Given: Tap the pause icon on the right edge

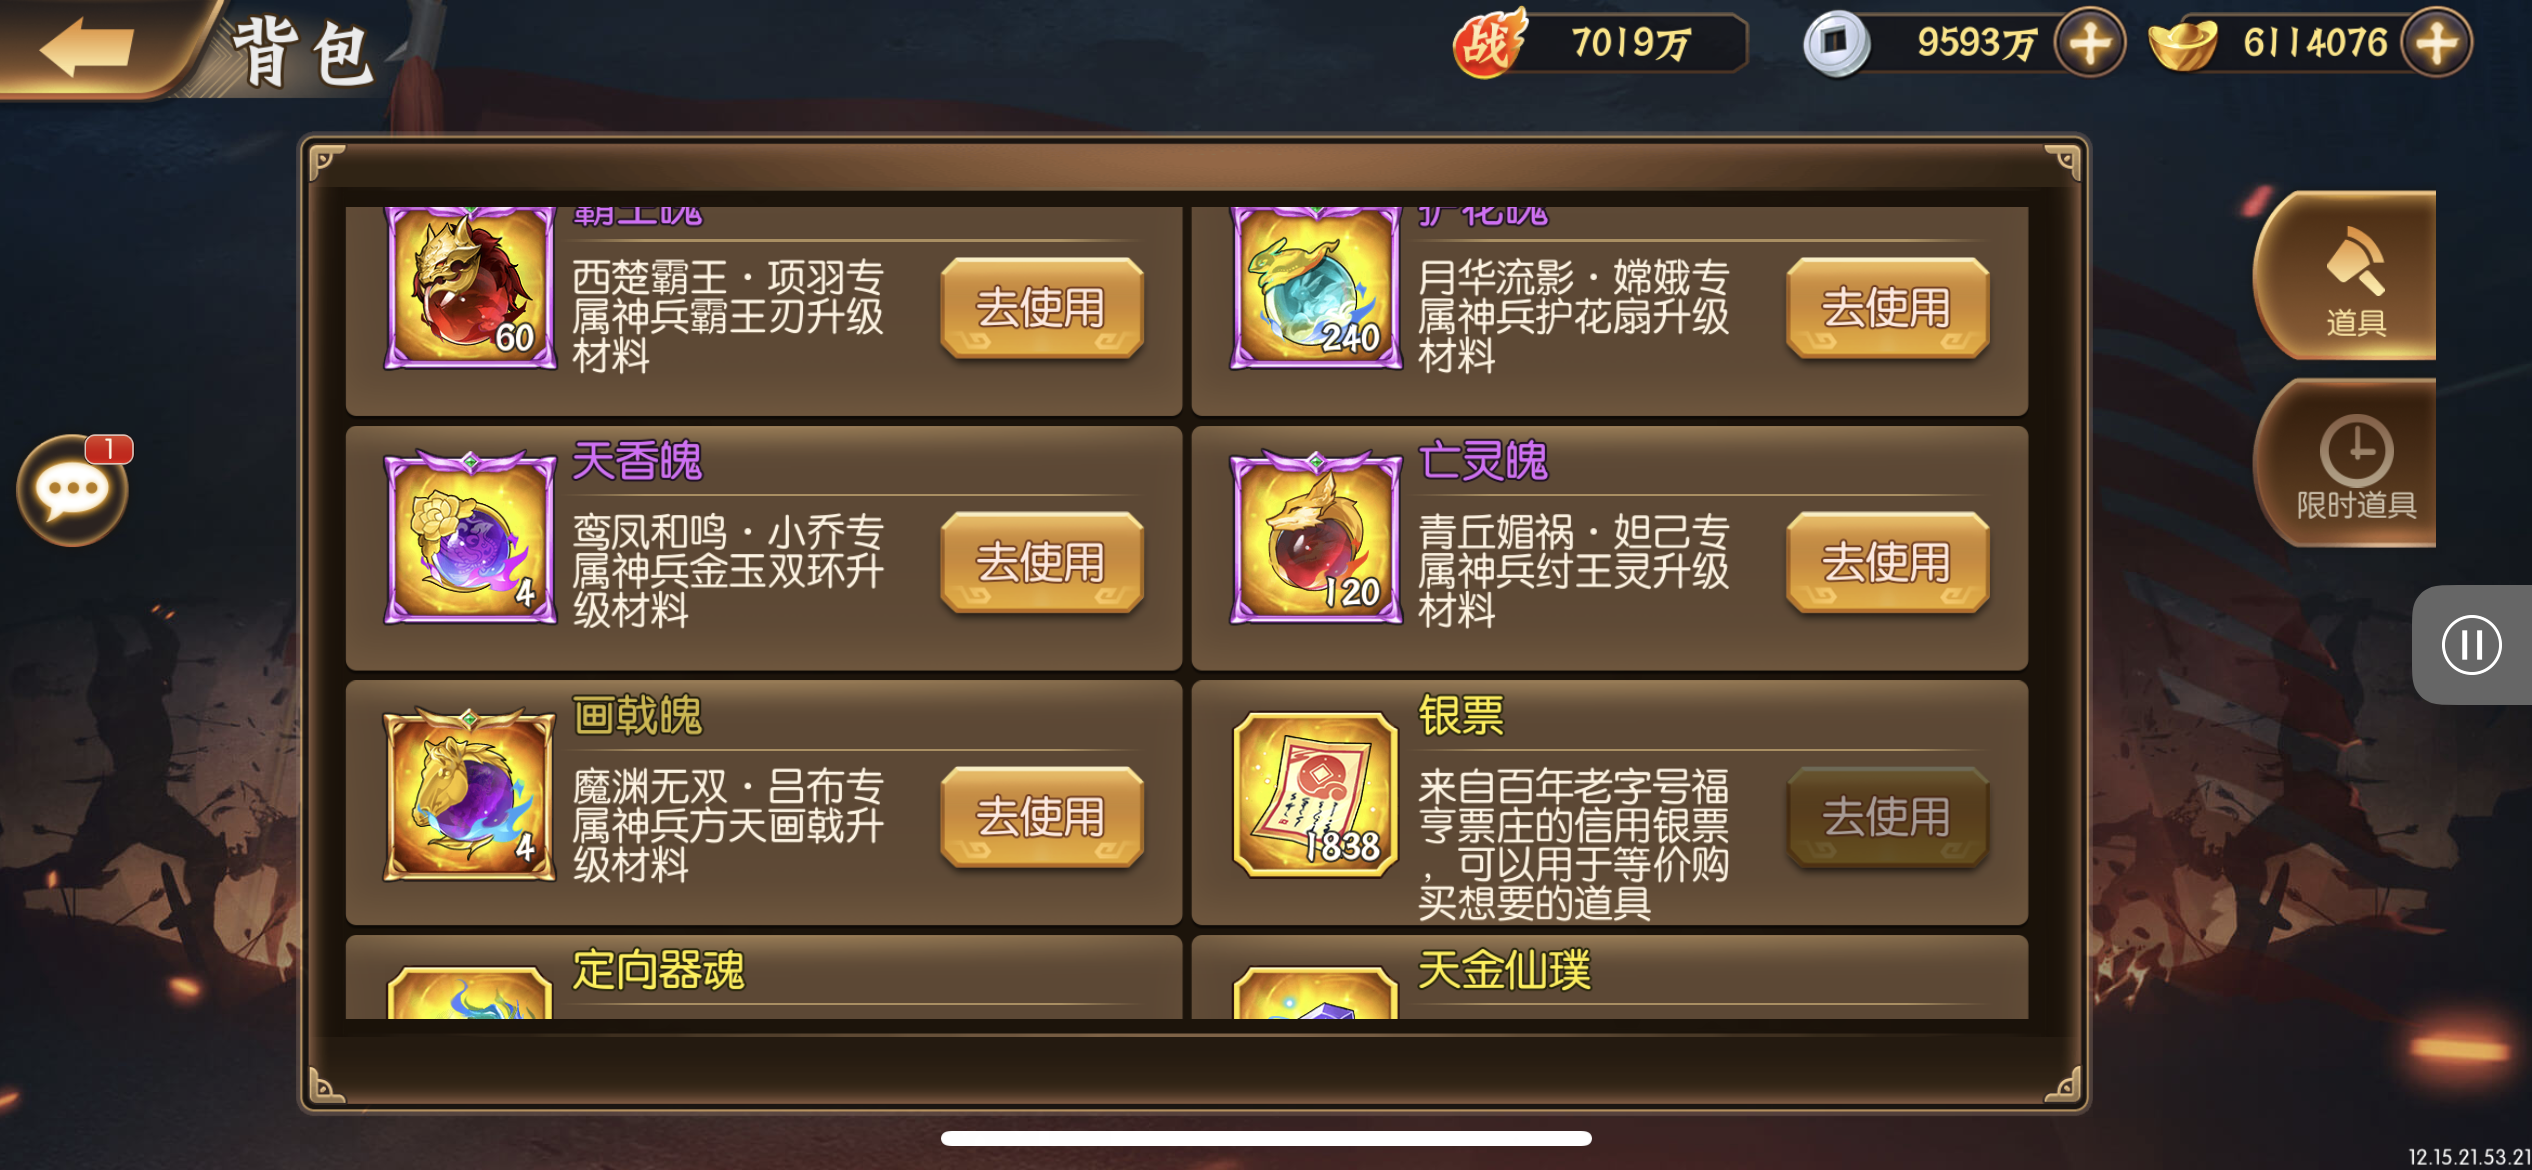Looking at the screenshot, I should (2471, 645).
